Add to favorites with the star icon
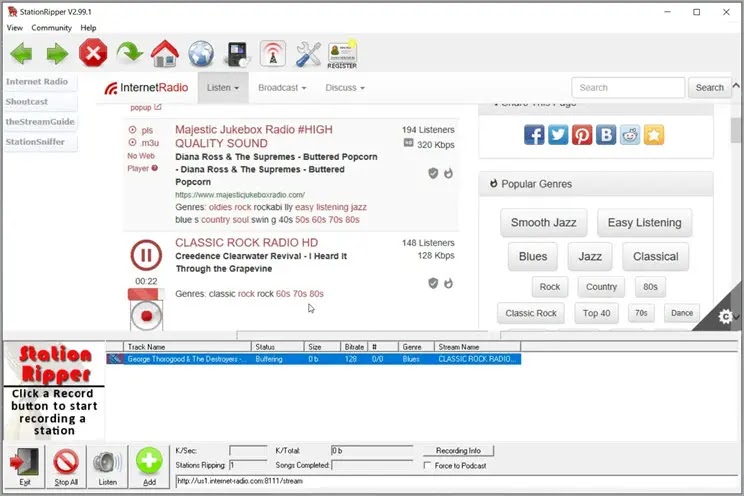This screenshot has height=497, width=744. [654, 135]
